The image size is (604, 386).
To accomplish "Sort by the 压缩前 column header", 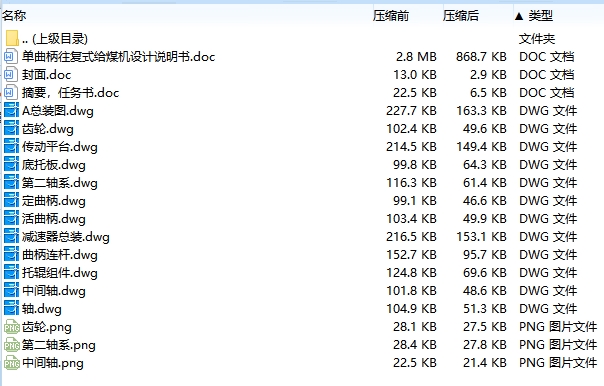I will (391, 16).
